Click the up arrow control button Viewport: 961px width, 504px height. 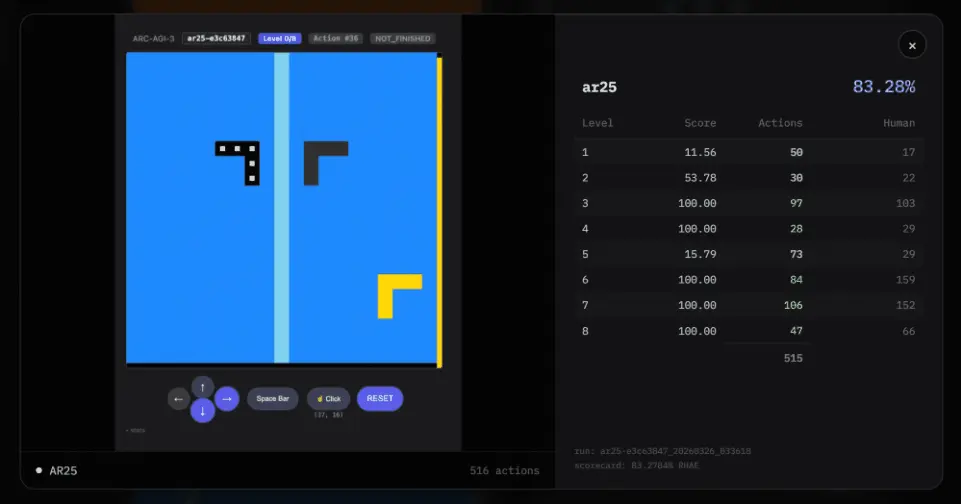pyautogui.click(x=202, y=388)
